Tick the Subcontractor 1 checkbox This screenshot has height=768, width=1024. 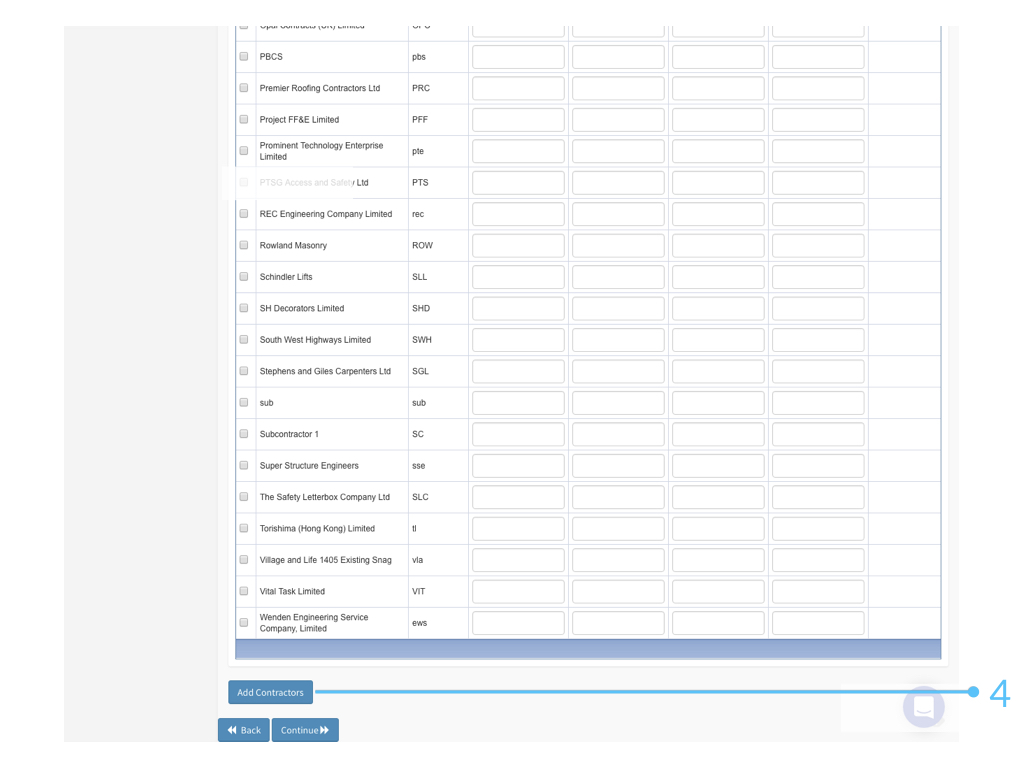coord(244,434)
